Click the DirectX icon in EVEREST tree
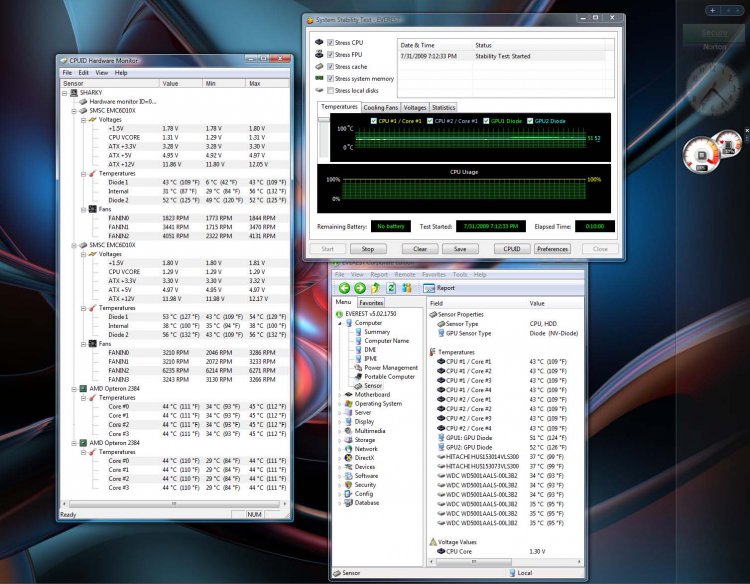Image resolution: width=750 pixels, height=584 pixels. tap(349, 458)
